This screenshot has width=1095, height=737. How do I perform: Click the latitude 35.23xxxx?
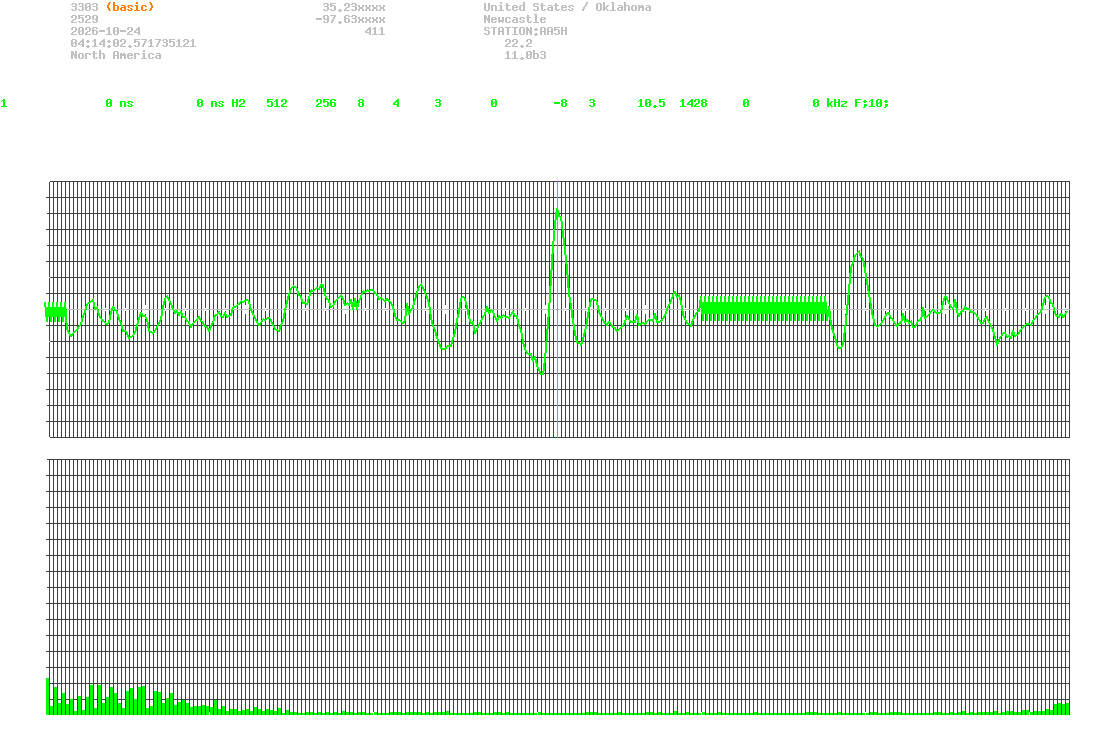pyautogui.click(x=354, y=7)
